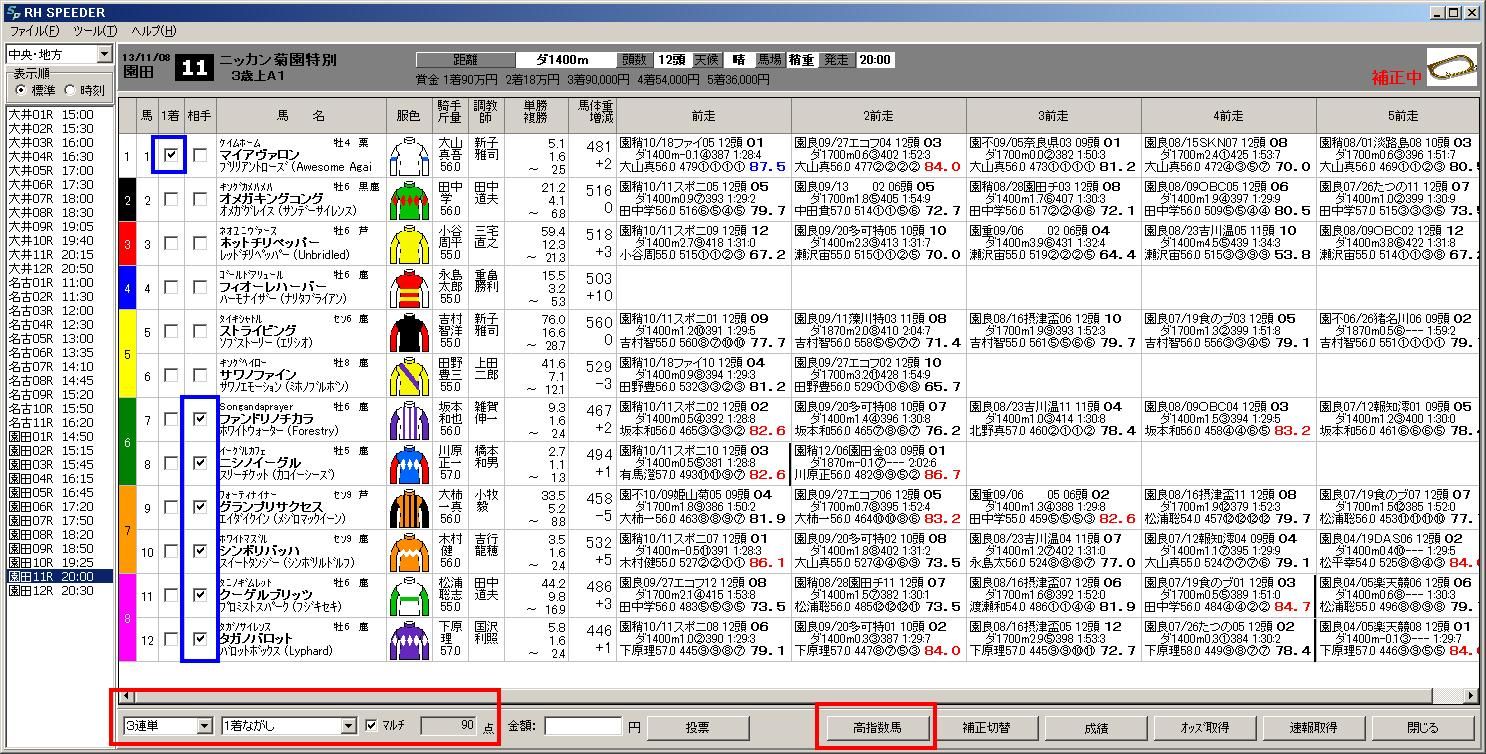Click the ニッカン菊園特別 race title
The width and height of the screenshot is (1486, 754).
(x=277, y=60)
